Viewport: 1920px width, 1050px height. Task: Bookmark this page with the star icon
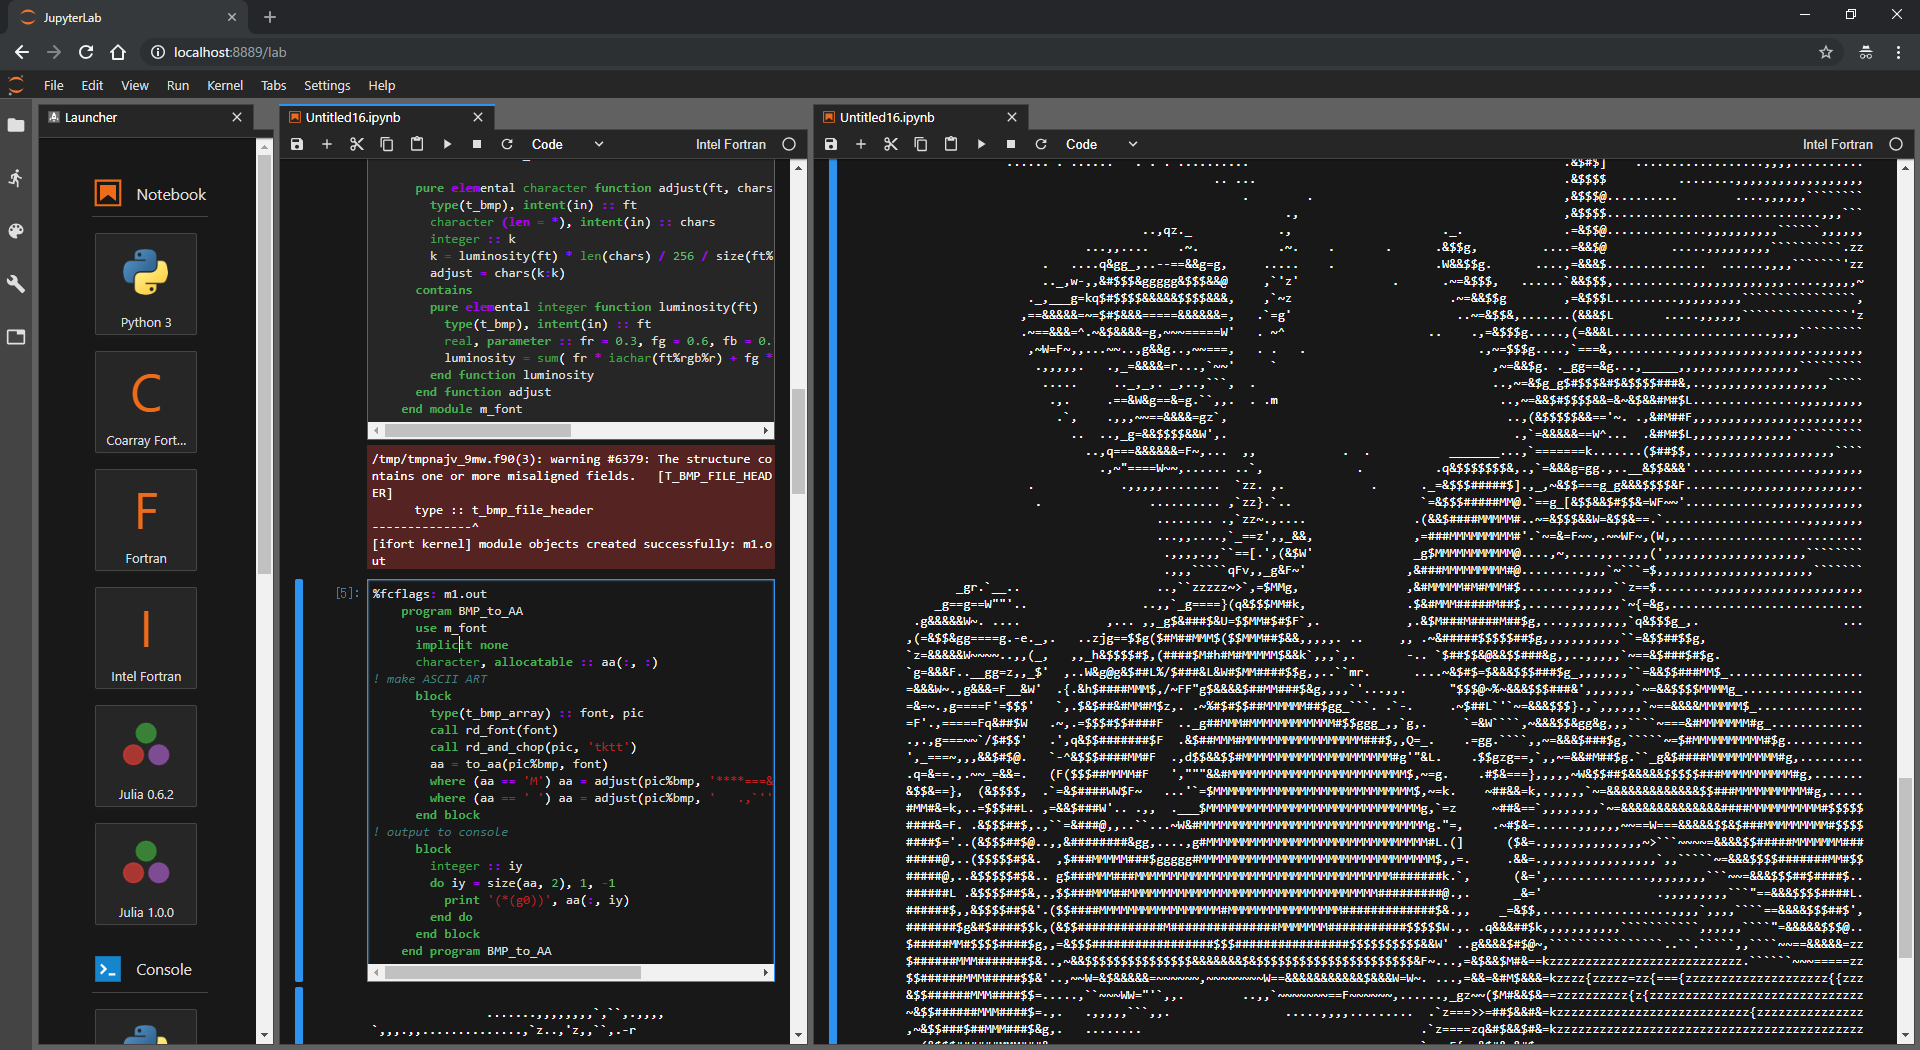pyautogui.click(x=1826, y=52)
